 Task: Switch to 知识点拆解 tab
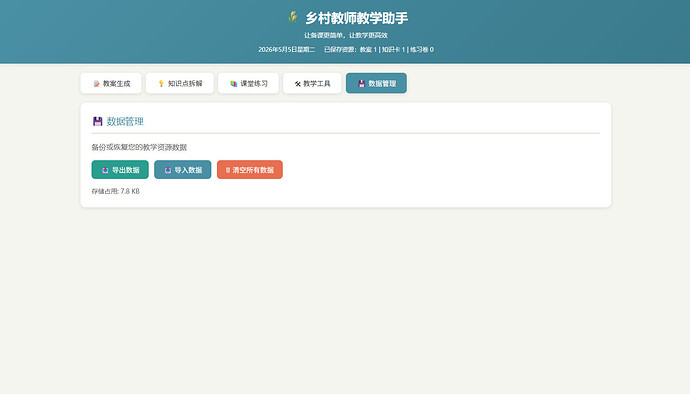click(180, 83)
